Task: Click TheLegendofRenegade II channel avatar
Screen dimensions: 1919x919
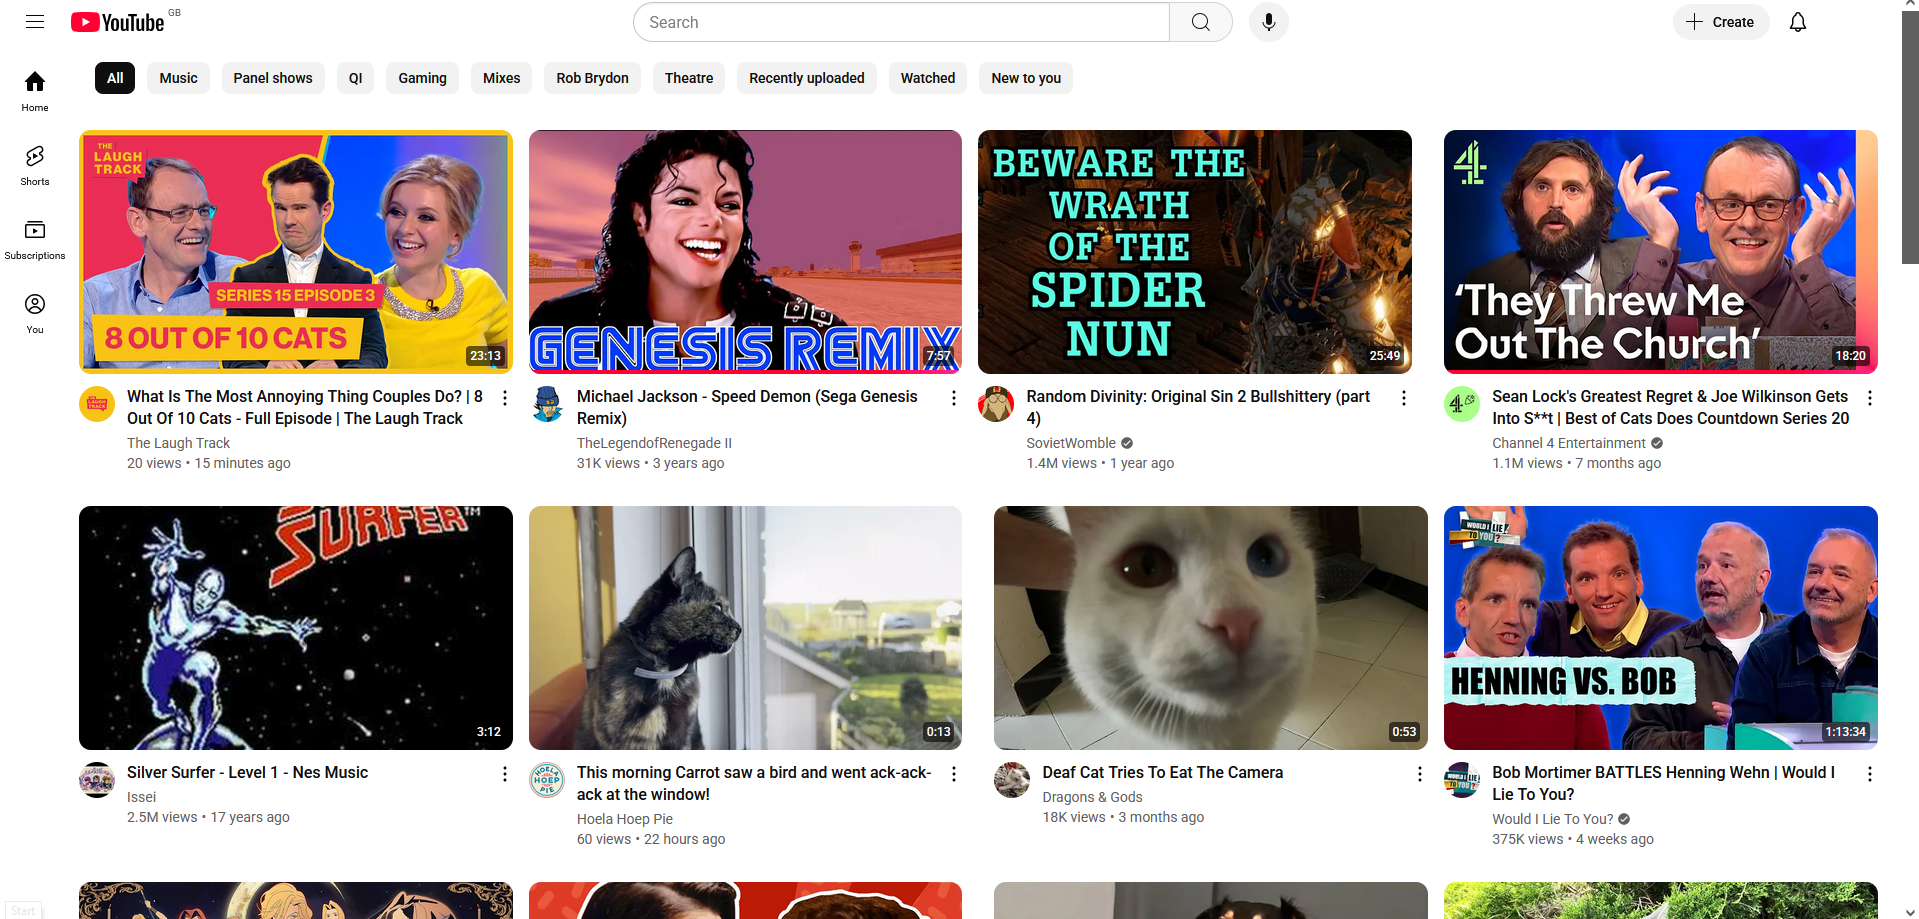Action: 547,404
